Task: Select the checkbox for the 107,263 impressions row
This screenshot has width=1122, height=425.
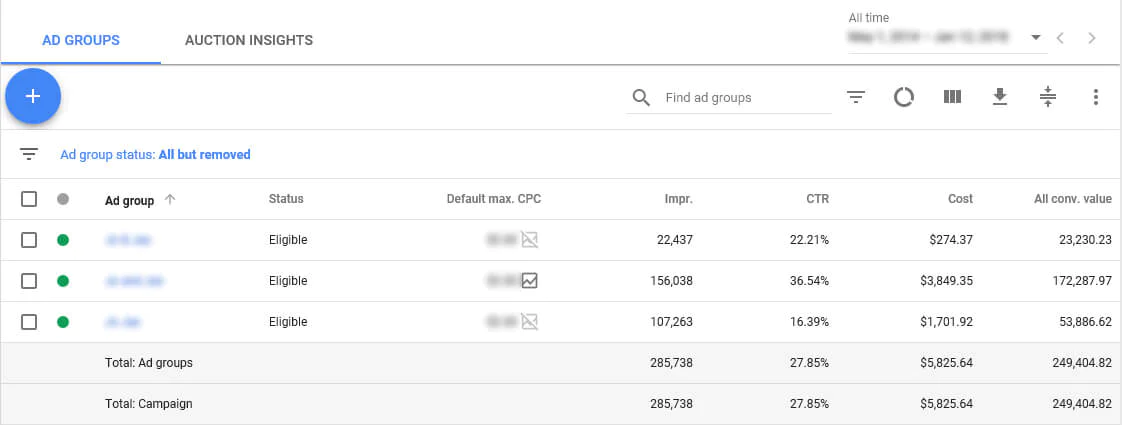Action: (29, 322)
